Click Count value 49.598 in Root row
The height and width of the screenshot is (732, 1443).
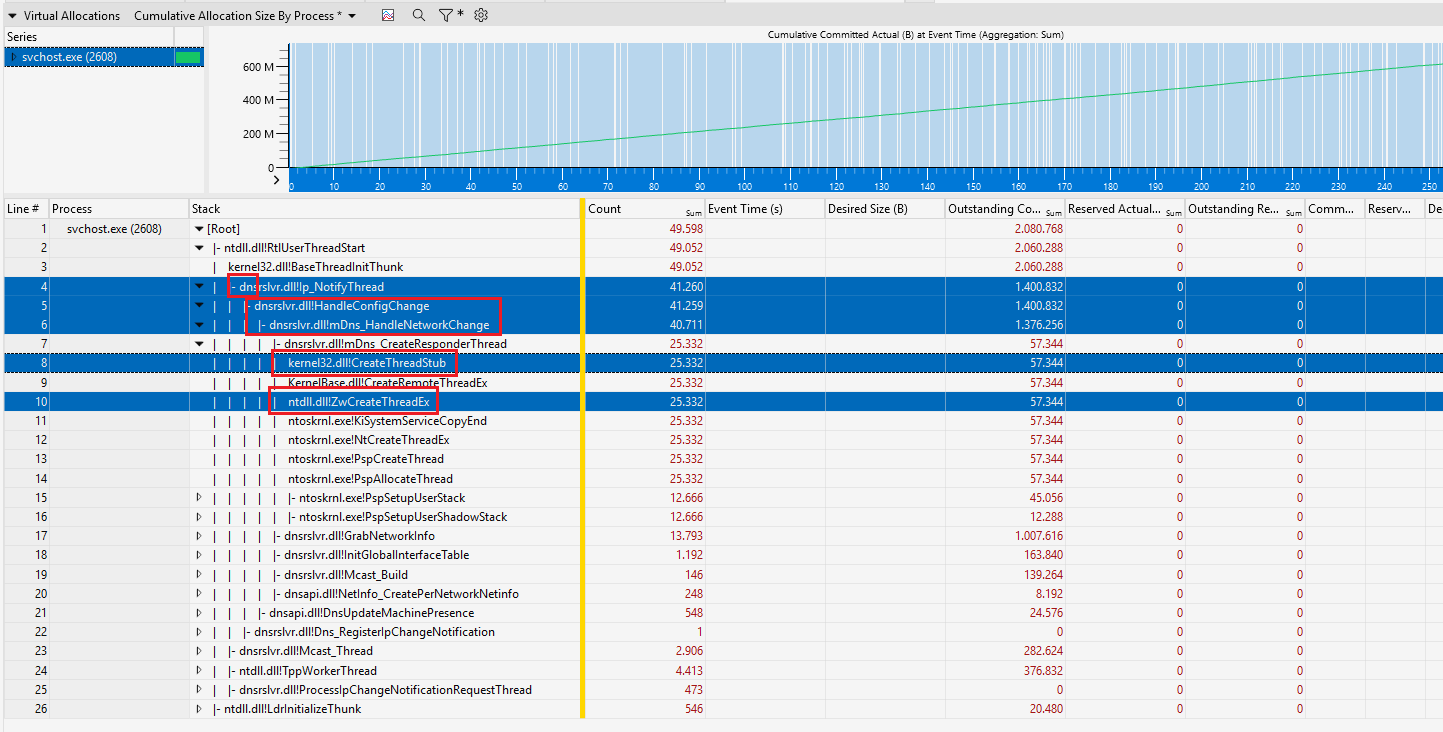pyautogui.click(x=686, y=229)
